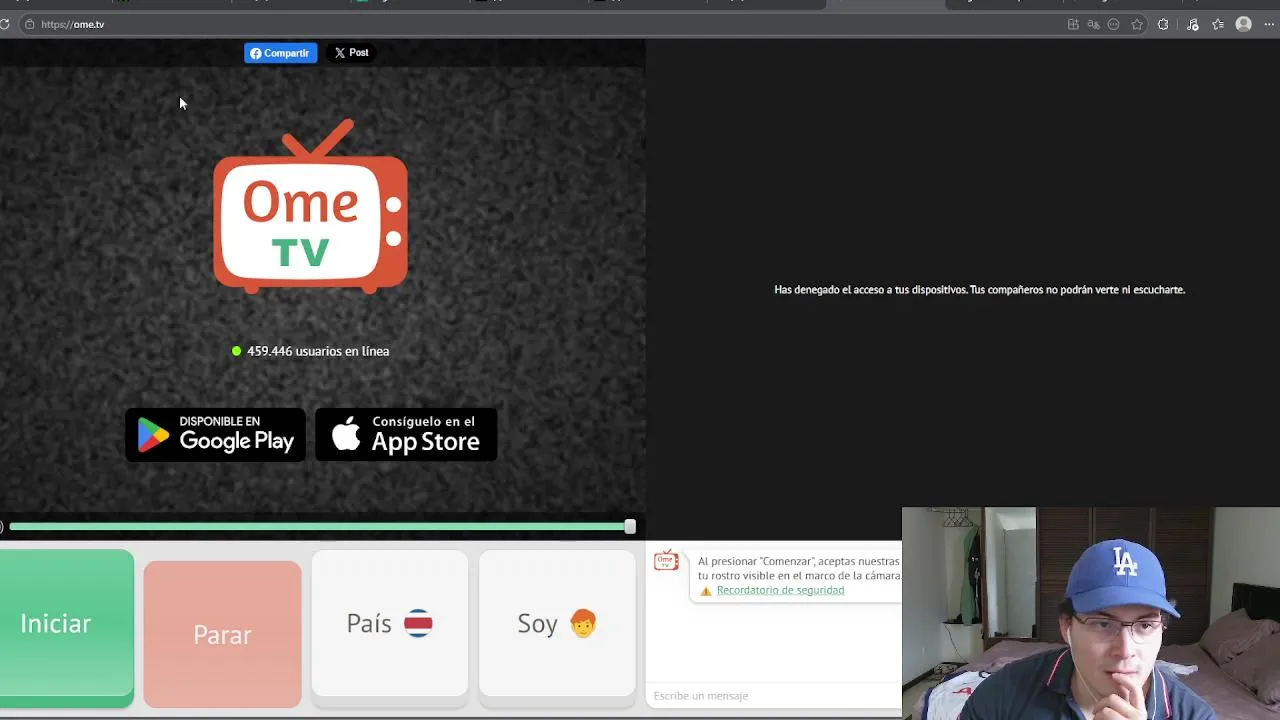
Task: Click the Ome TV logo
Action: [x=310, y=206]
